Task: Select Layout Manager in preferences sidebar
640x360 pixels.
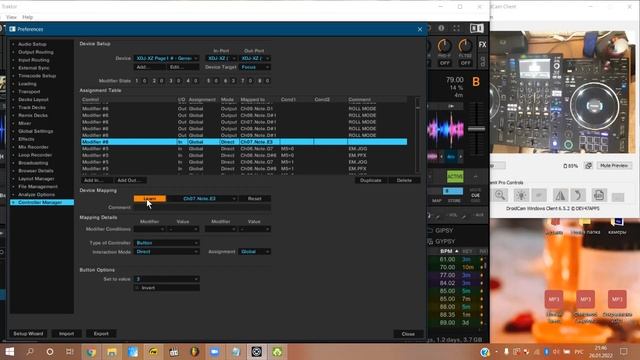Action: [36, 179]
